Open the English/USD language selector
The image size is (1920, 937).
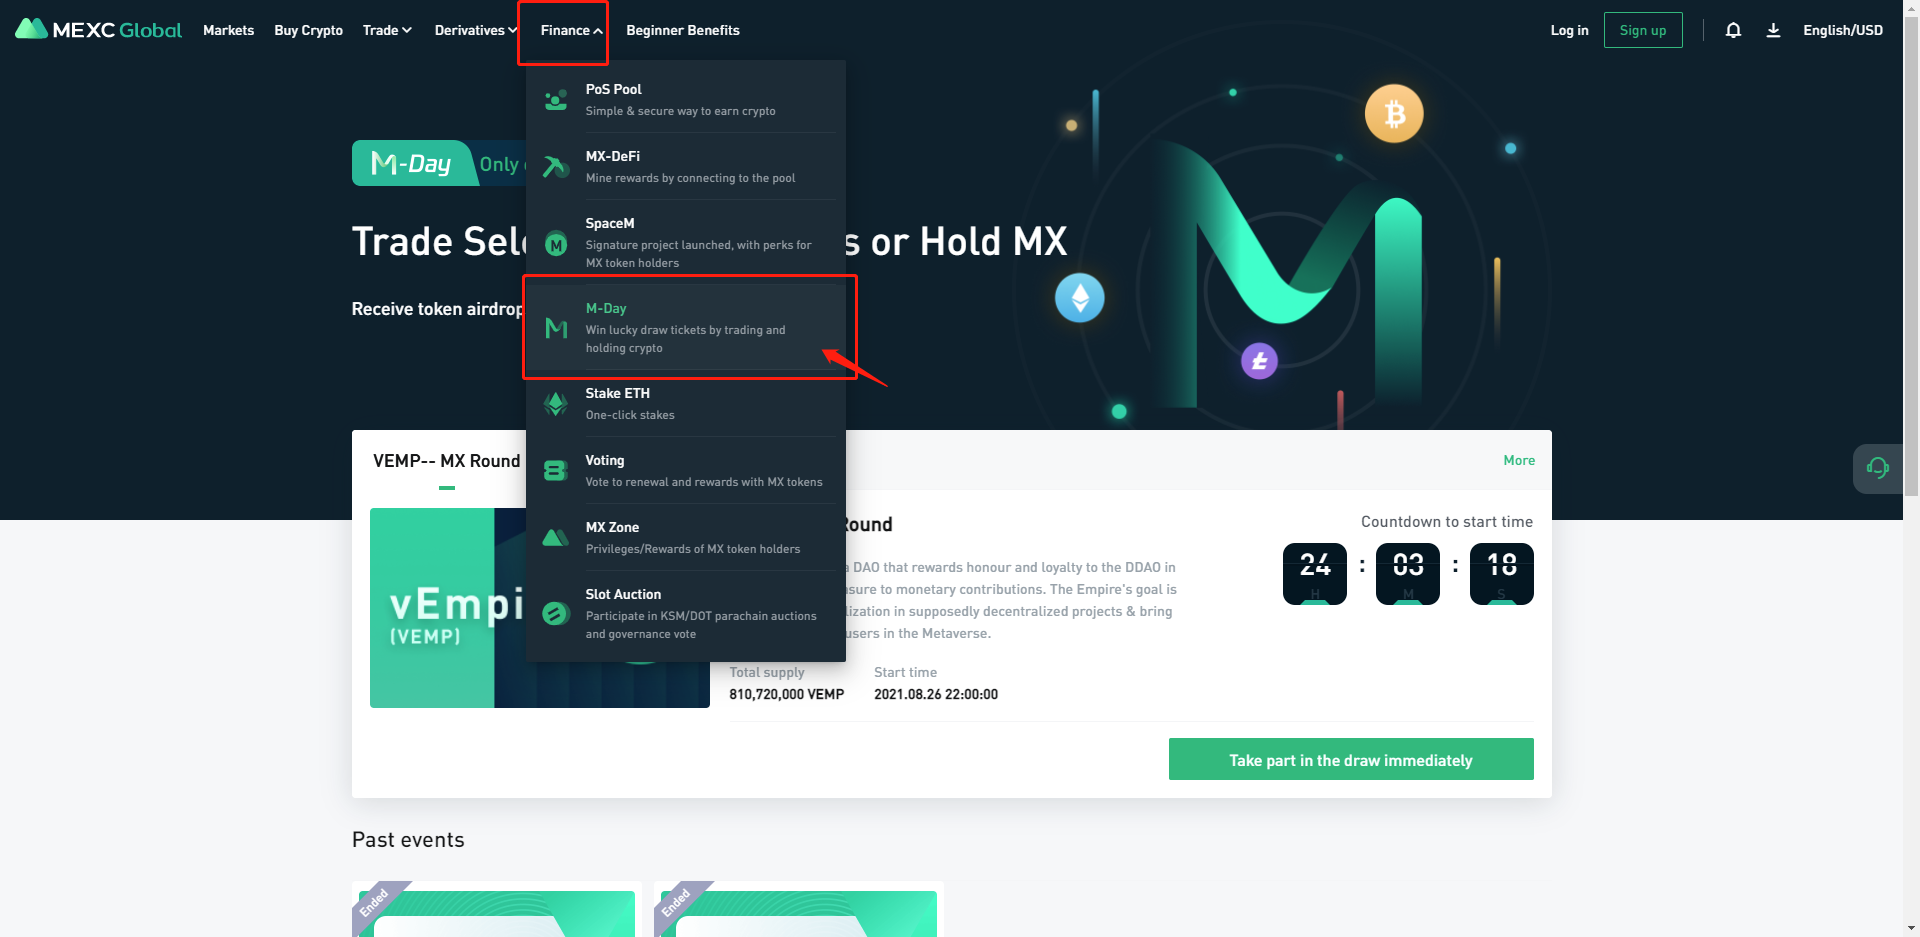click(x=1843, y=30)
